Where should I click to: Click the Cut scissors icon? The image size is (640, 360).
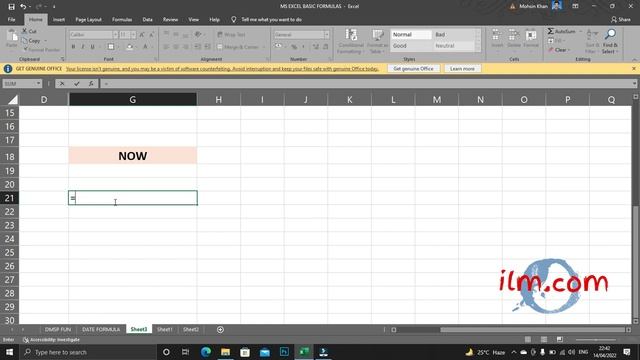click(24, 31)
